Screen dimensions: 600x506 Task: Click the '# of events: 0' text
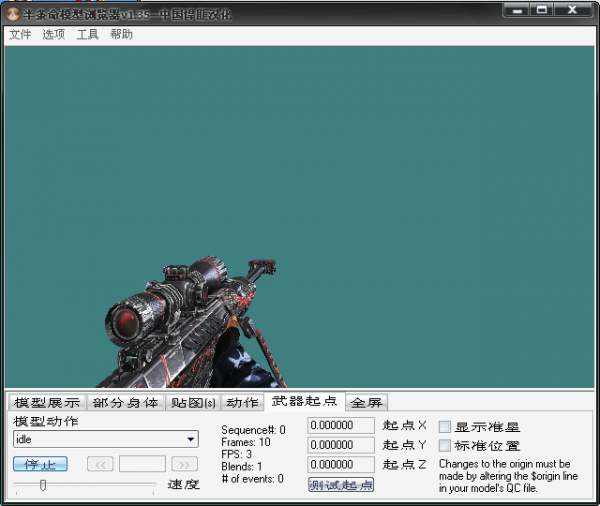253,479
